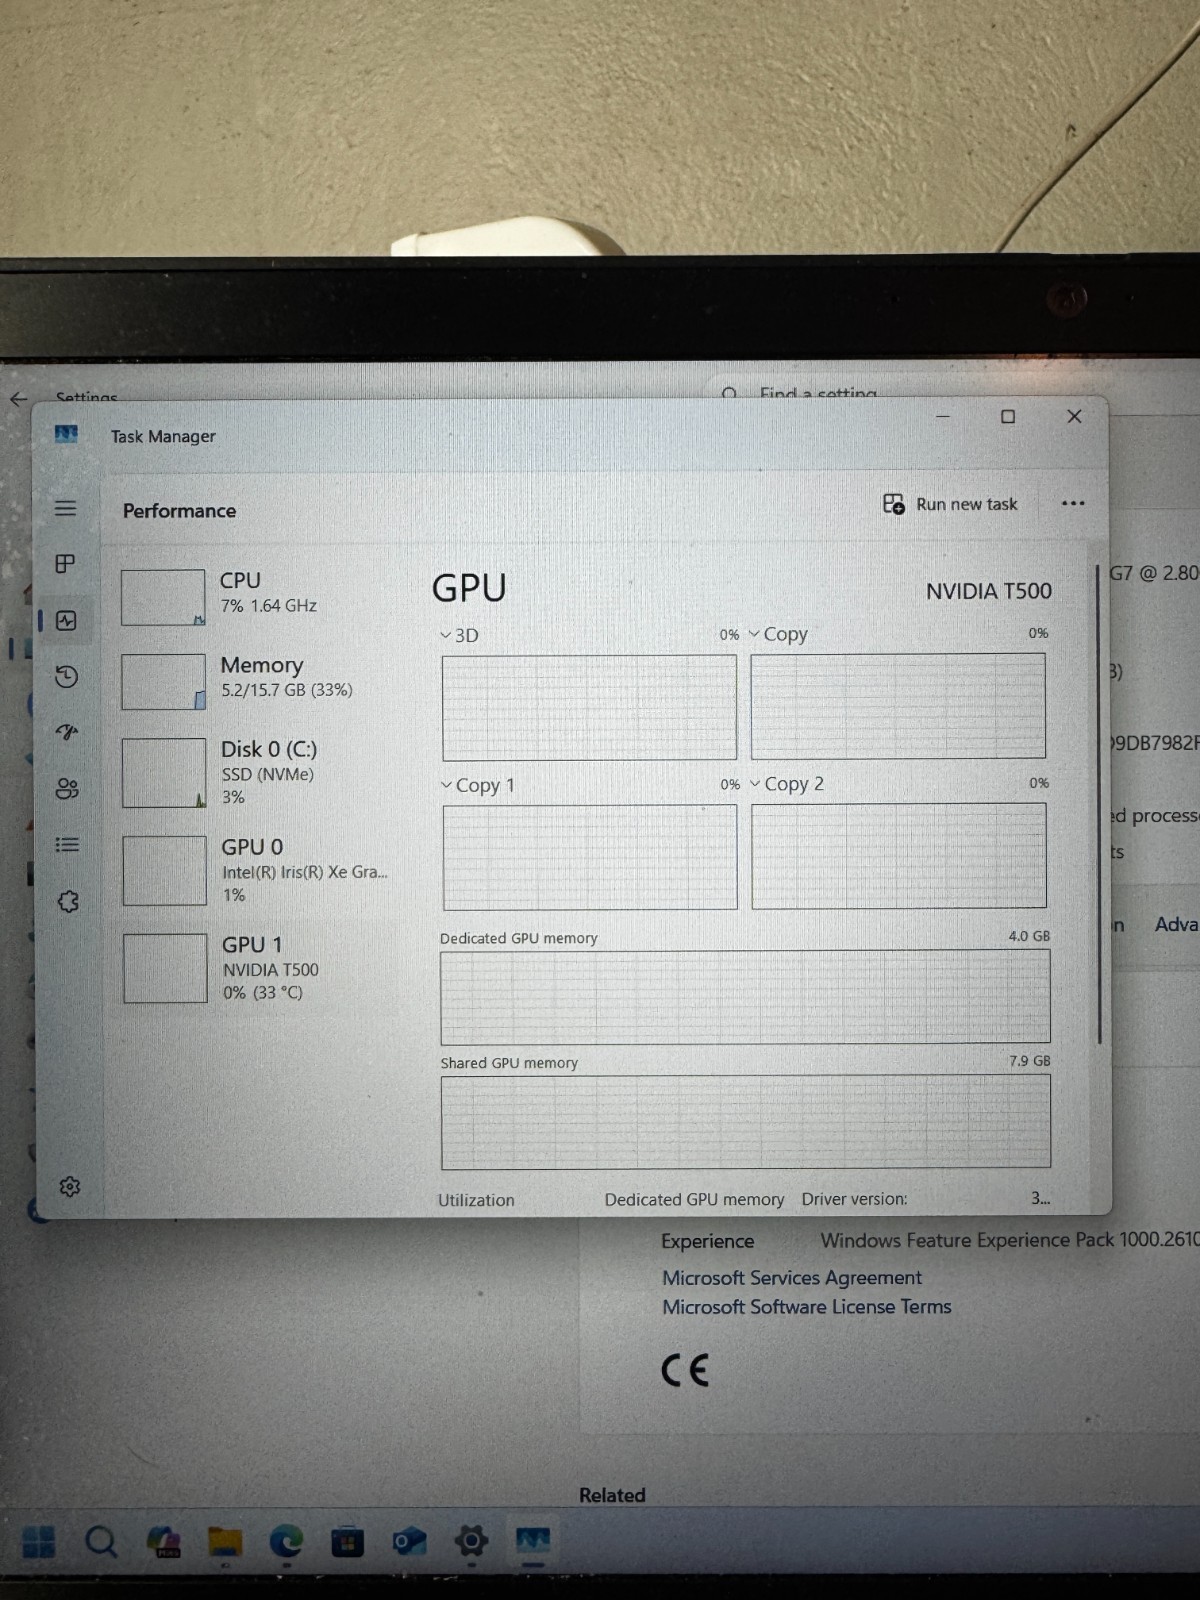Open the App history sidebar icon
The height and width of the screenshot is (1600, 1200).
pyautogui.click(x=66, y=677)
